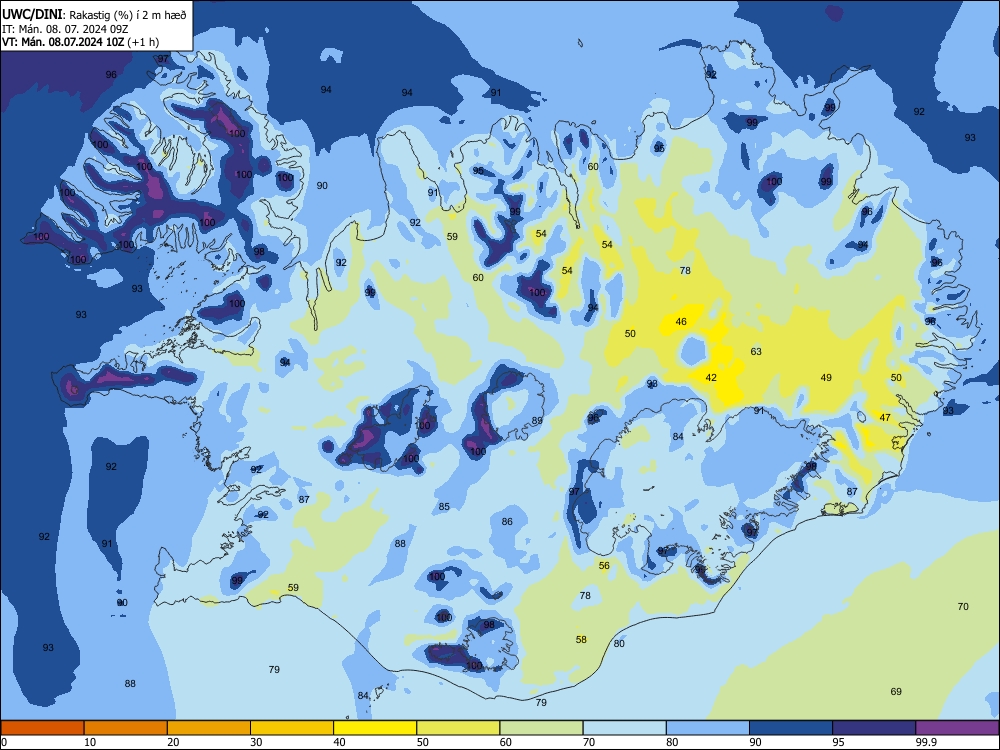Image resolution: width=1000 pixels, height=750 pixels.
Task: Click the indigo 95–99.9 legend block
Action: 874,728
